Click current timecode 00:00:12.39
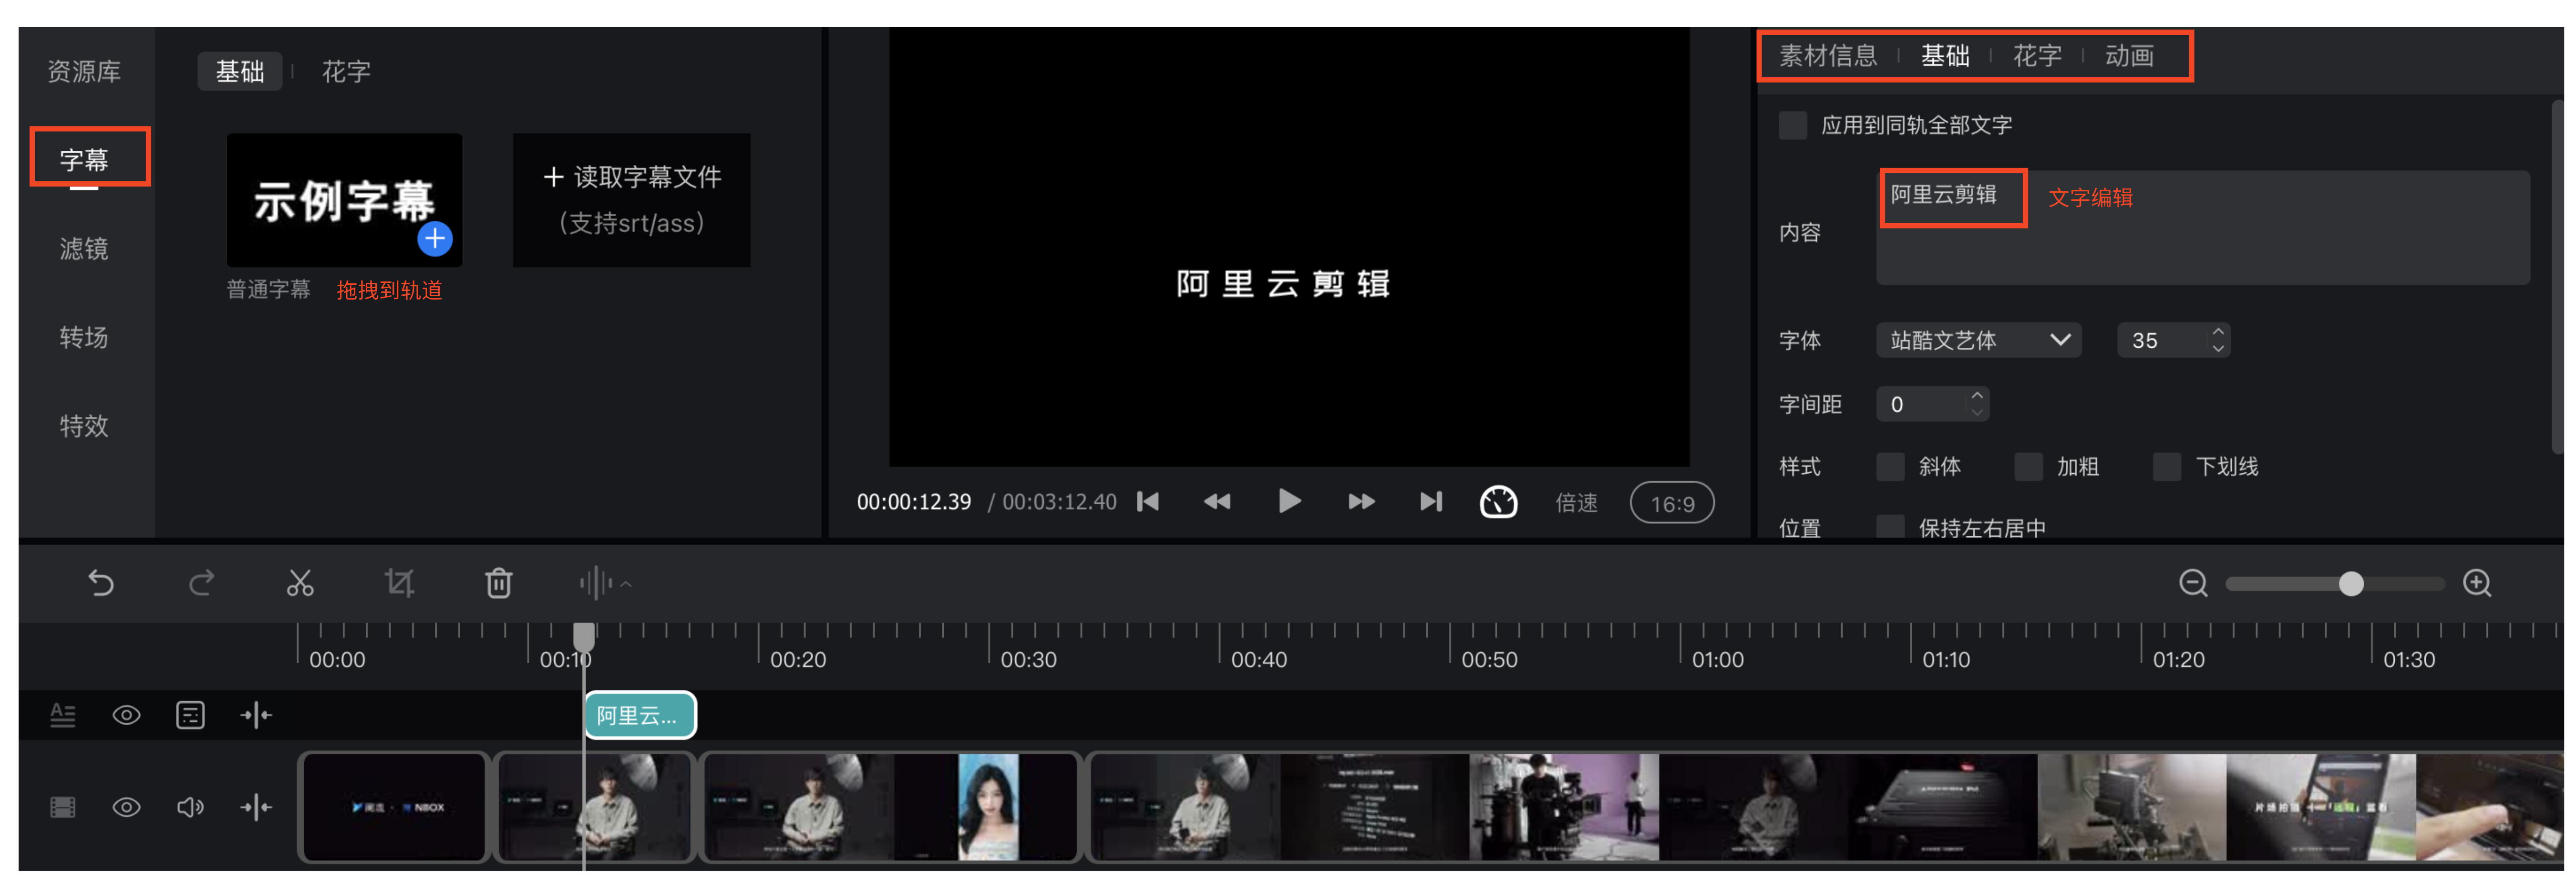The image size is (2576, 883). pos(913,502)
